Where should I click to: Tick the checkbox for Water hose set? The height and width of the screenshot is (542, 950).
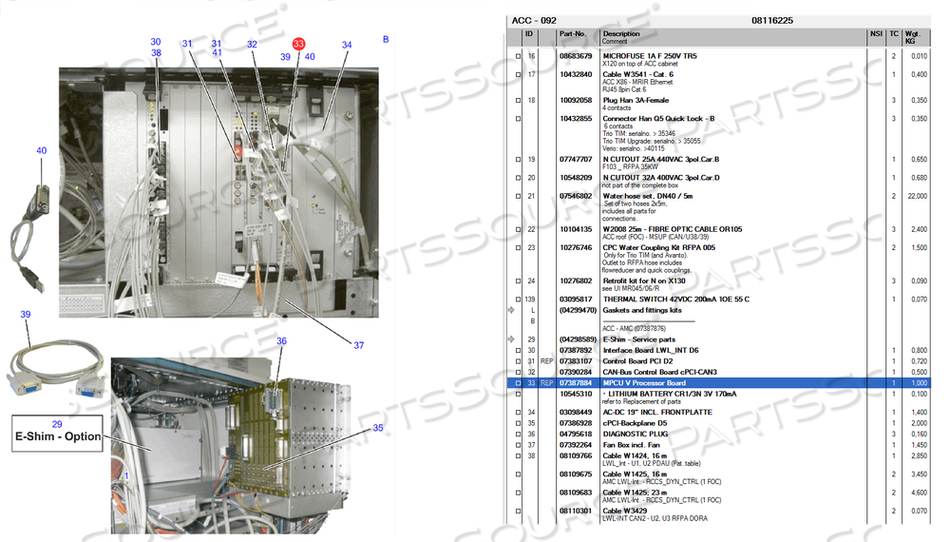click(x=518, y=195)
